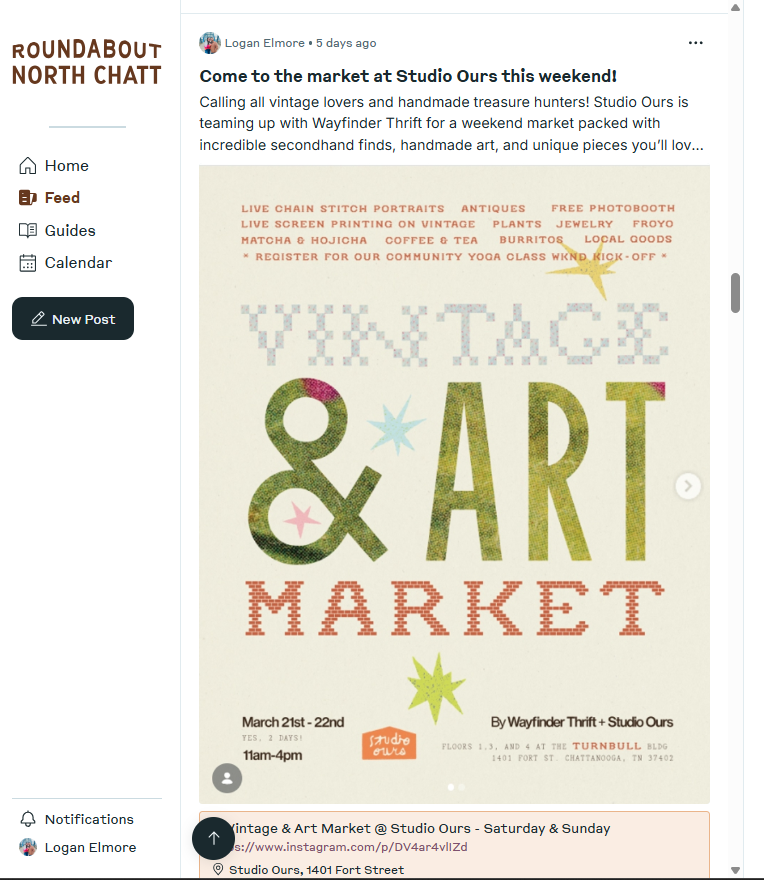
Task: Click the location pin icon
Action: 218,870
